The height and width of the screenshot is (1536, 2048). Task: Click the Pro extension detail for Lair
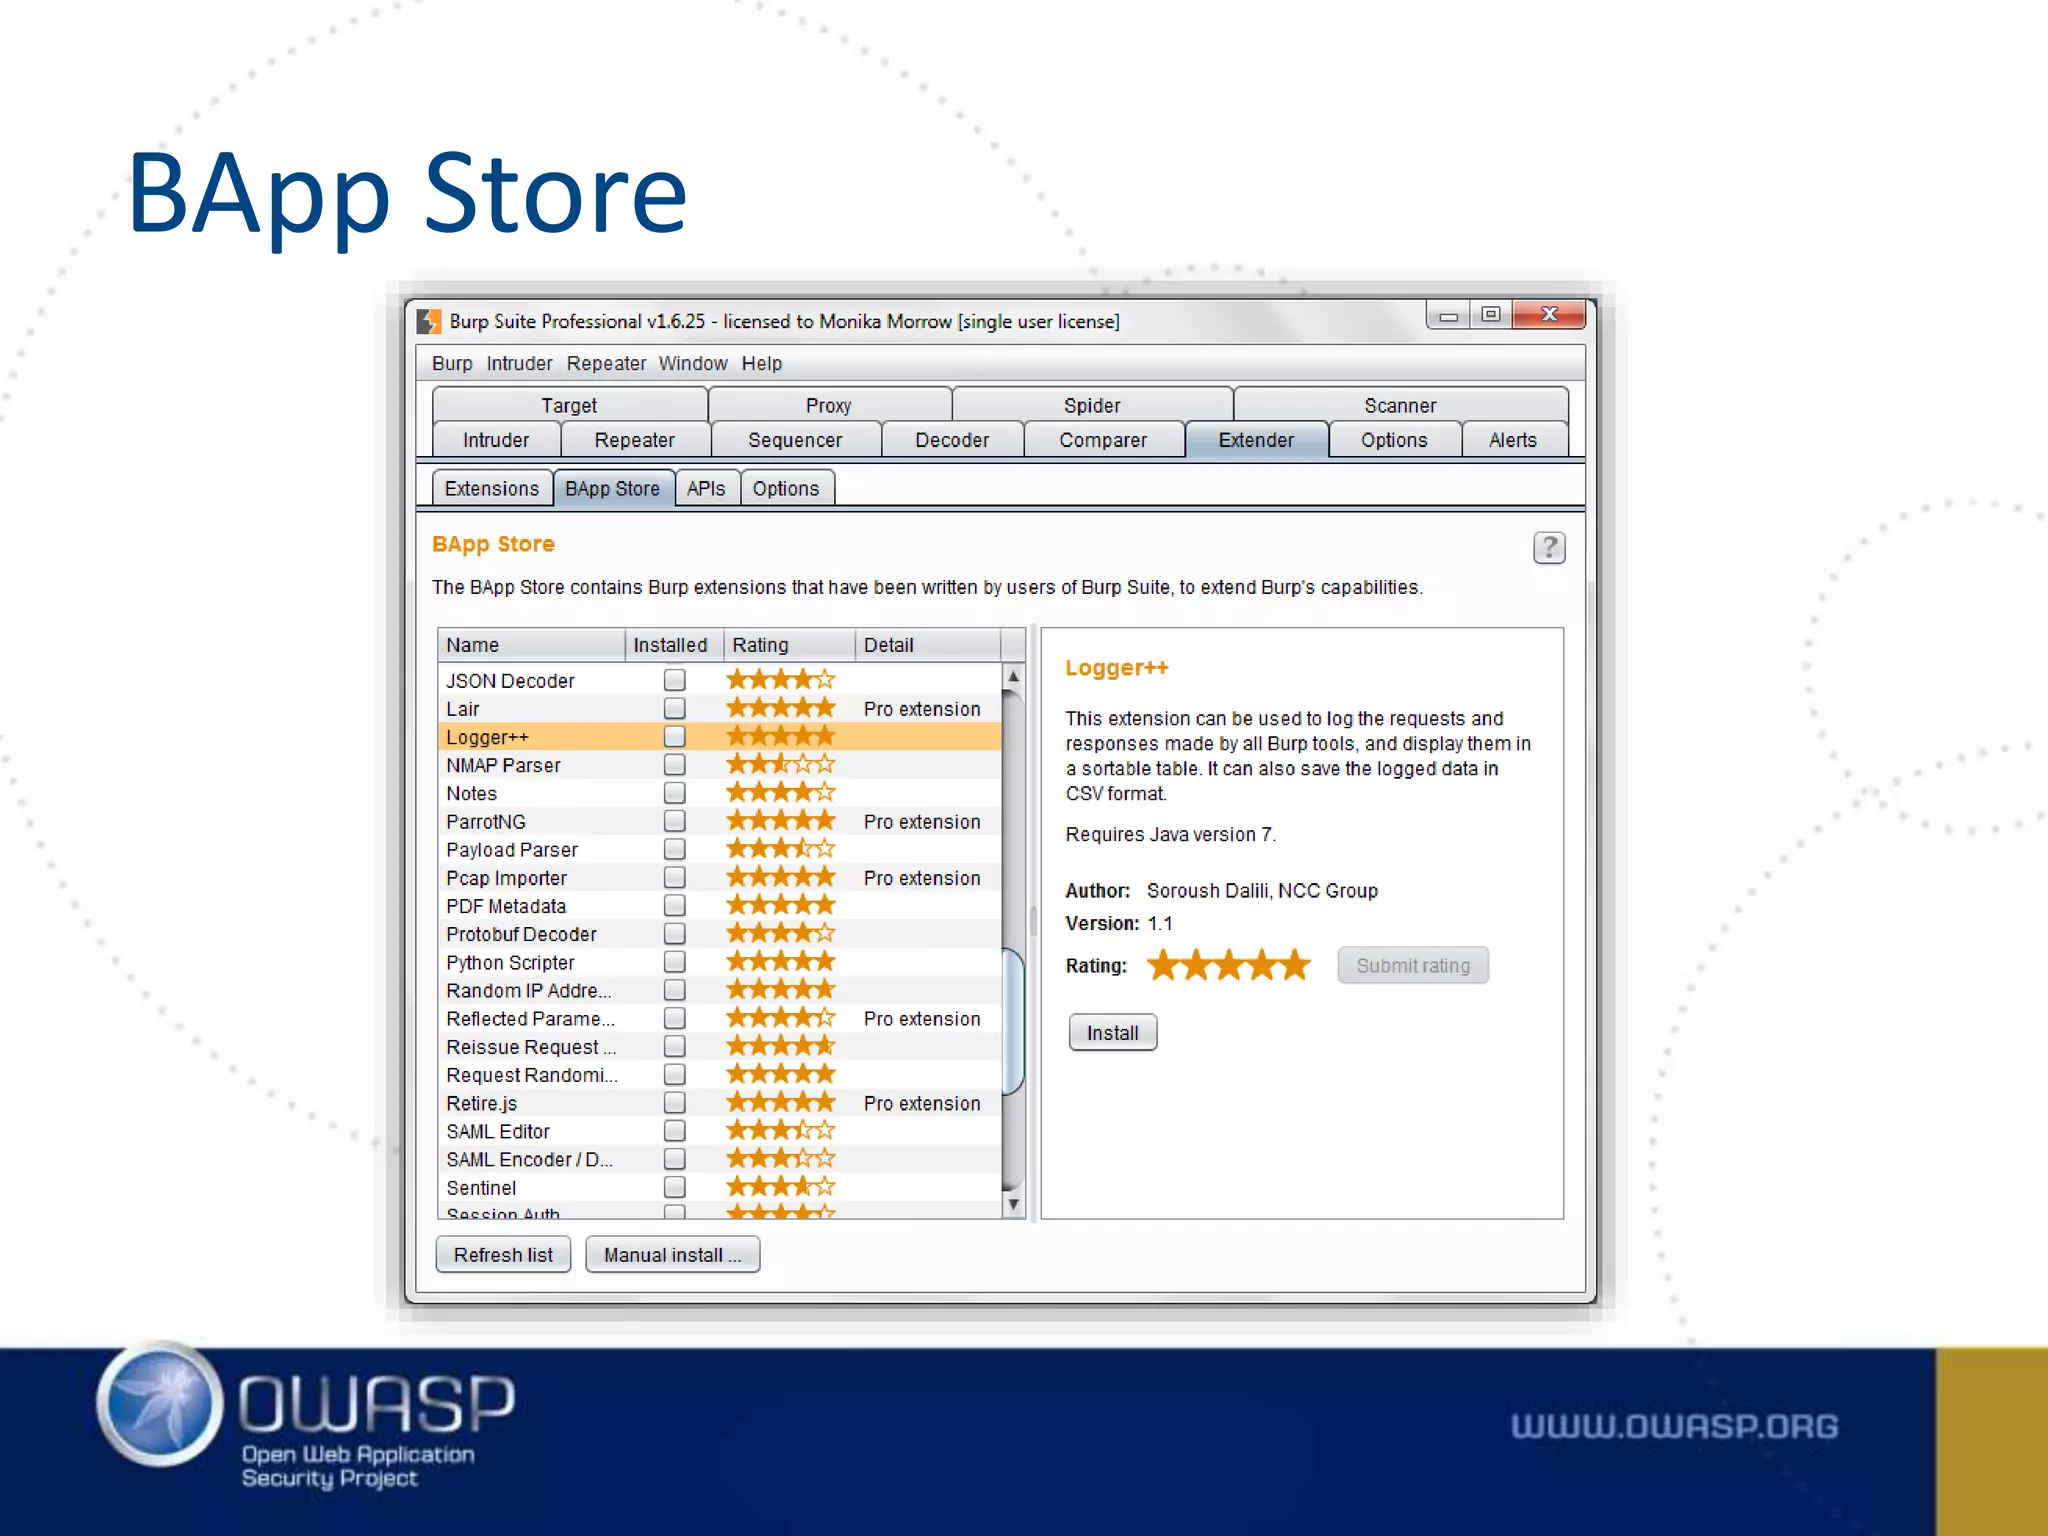[x=922, y=708]
